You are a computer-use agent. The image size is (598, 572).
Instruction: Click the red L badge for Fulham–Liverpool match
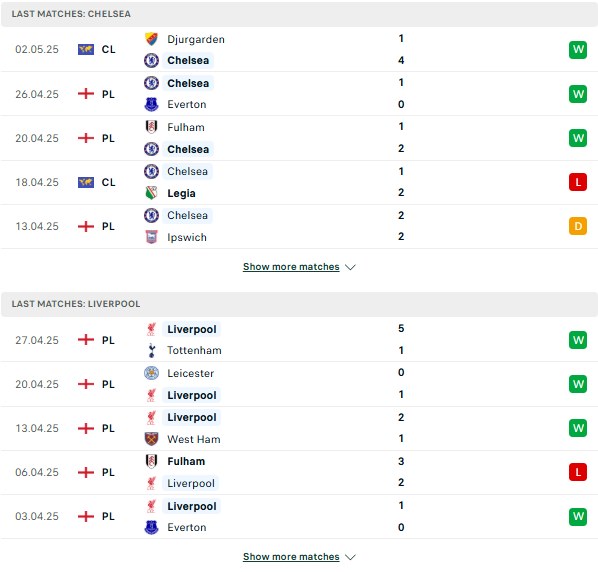(x=578, y=472)
